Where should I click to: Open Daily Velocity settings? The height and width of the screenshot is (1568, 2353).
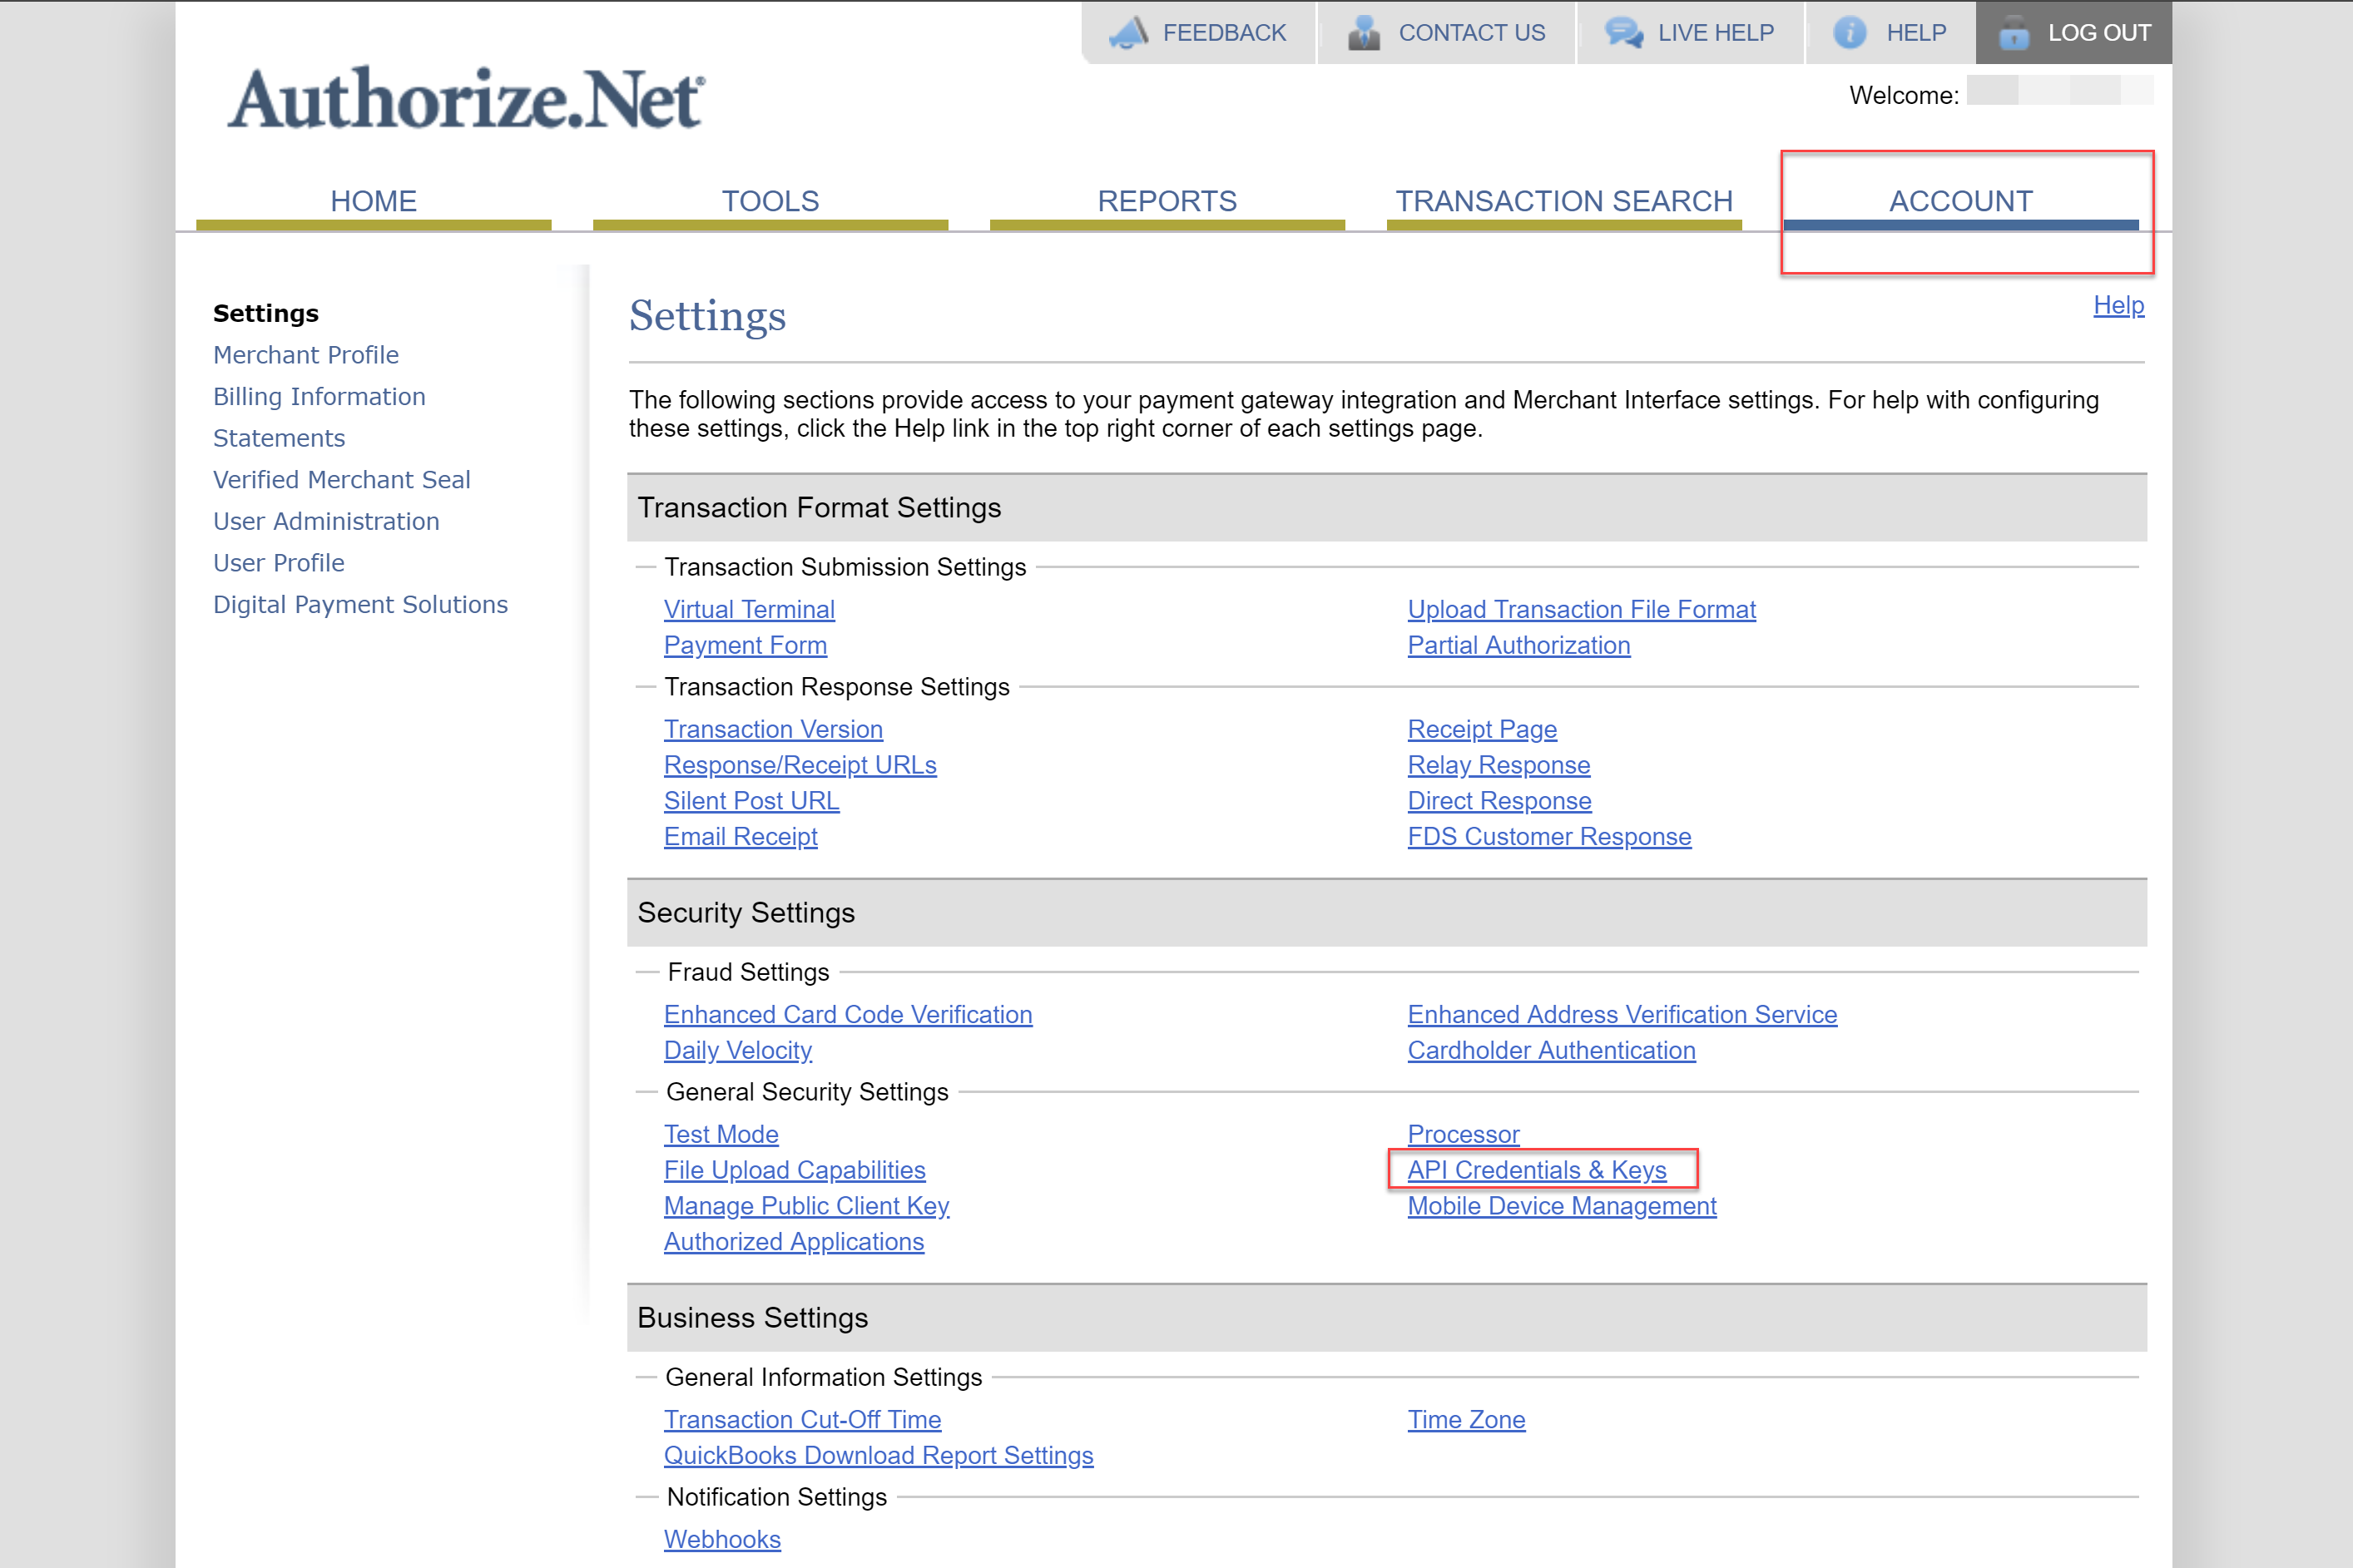click(x=737, y=1050)
